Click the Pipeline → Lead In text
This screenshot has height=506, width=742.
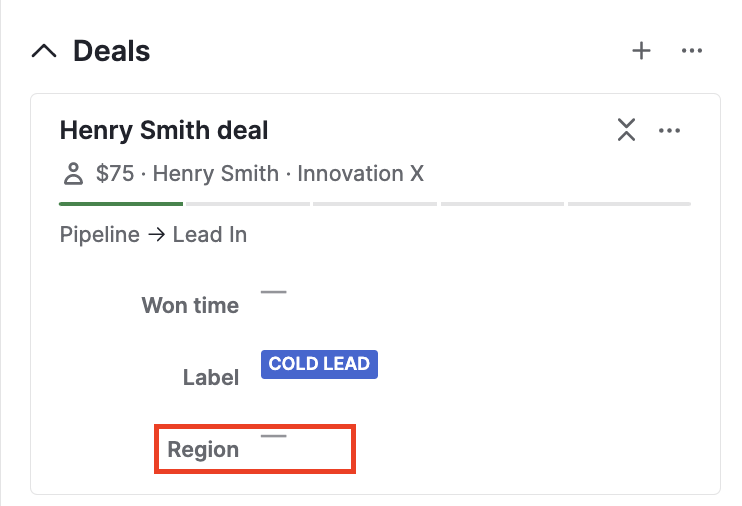click(153, 234)
